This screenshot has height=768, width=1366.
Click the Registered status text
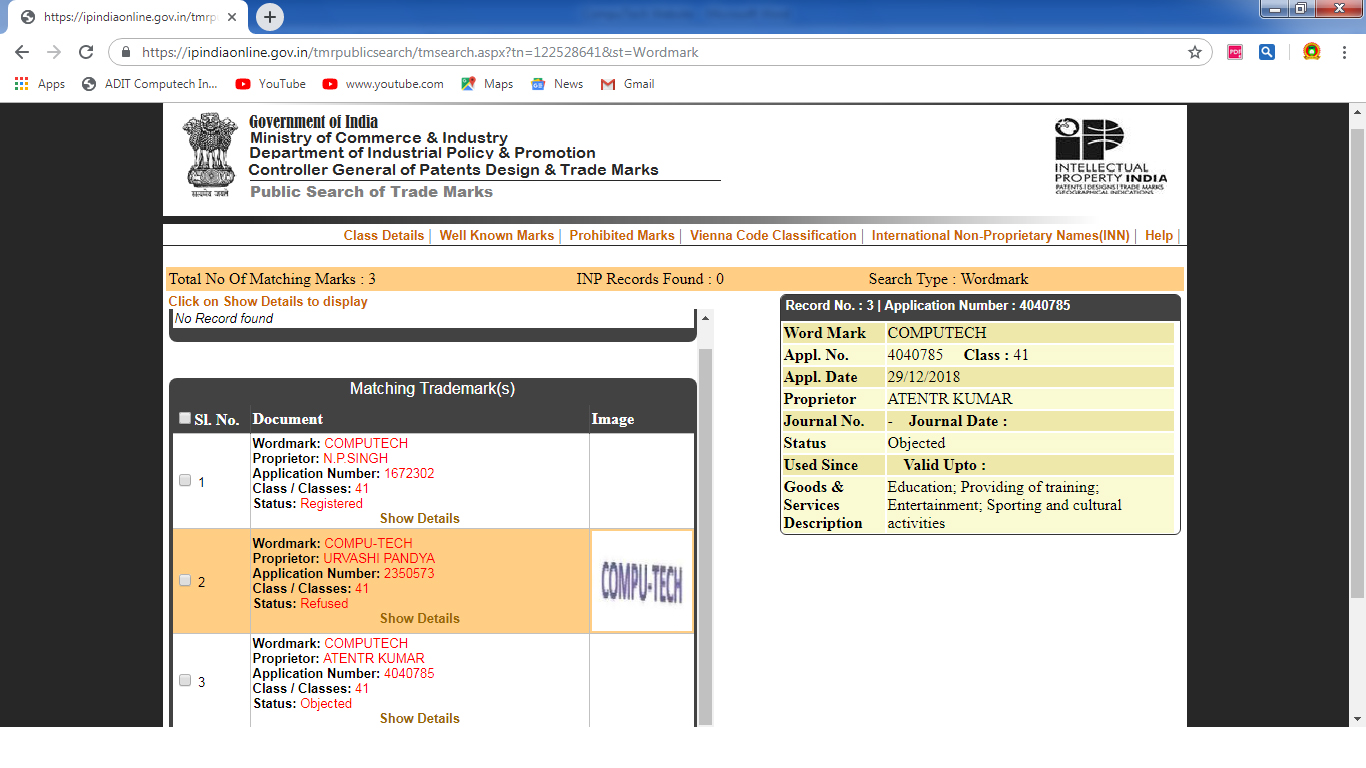[x=331, y=503]
